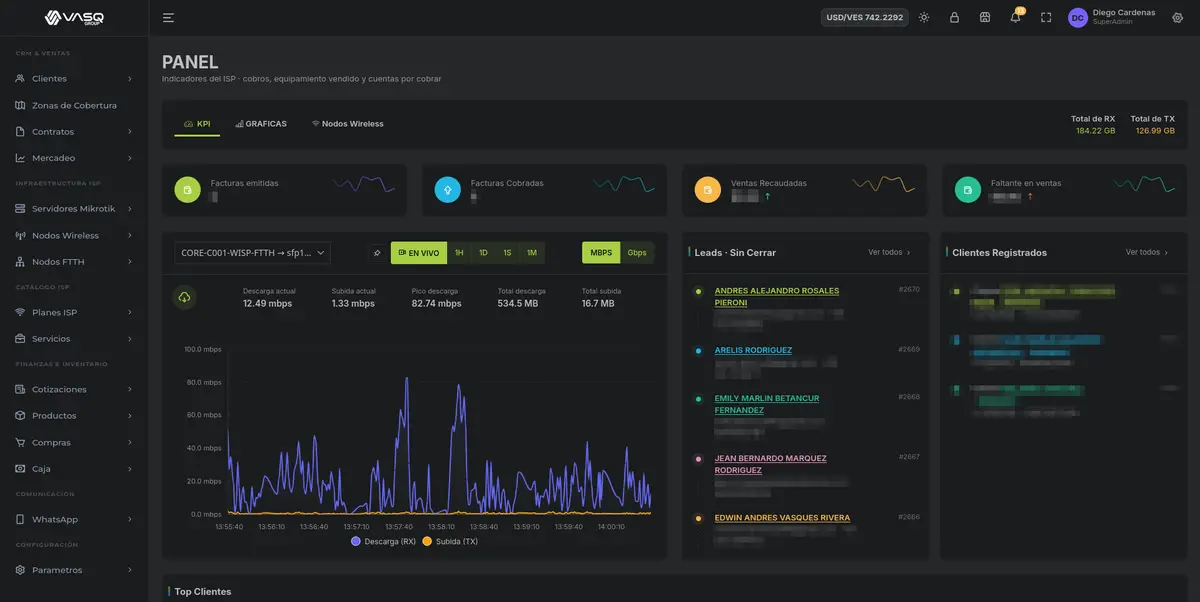Open the EDWIN ANDRES VASQUES RIVERA lead
1200x602 pixels.
tap(782, 518)
